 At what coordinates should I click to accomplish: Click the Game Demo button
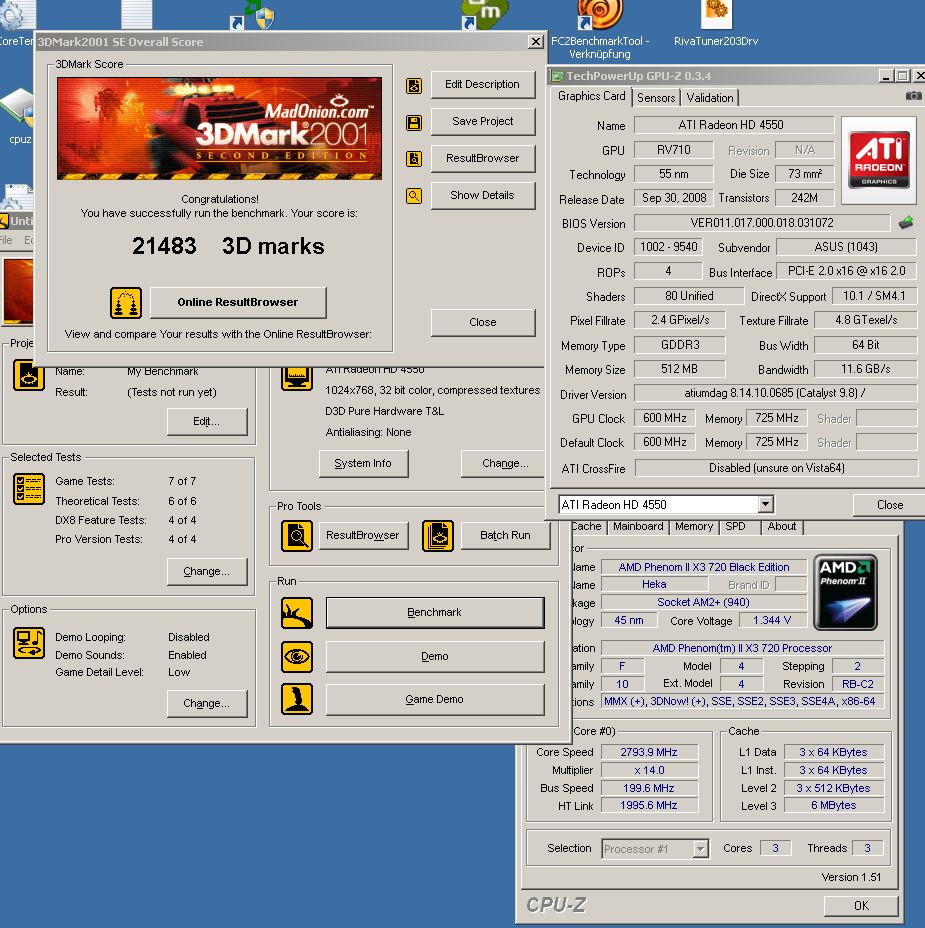(x=434, y=700)
